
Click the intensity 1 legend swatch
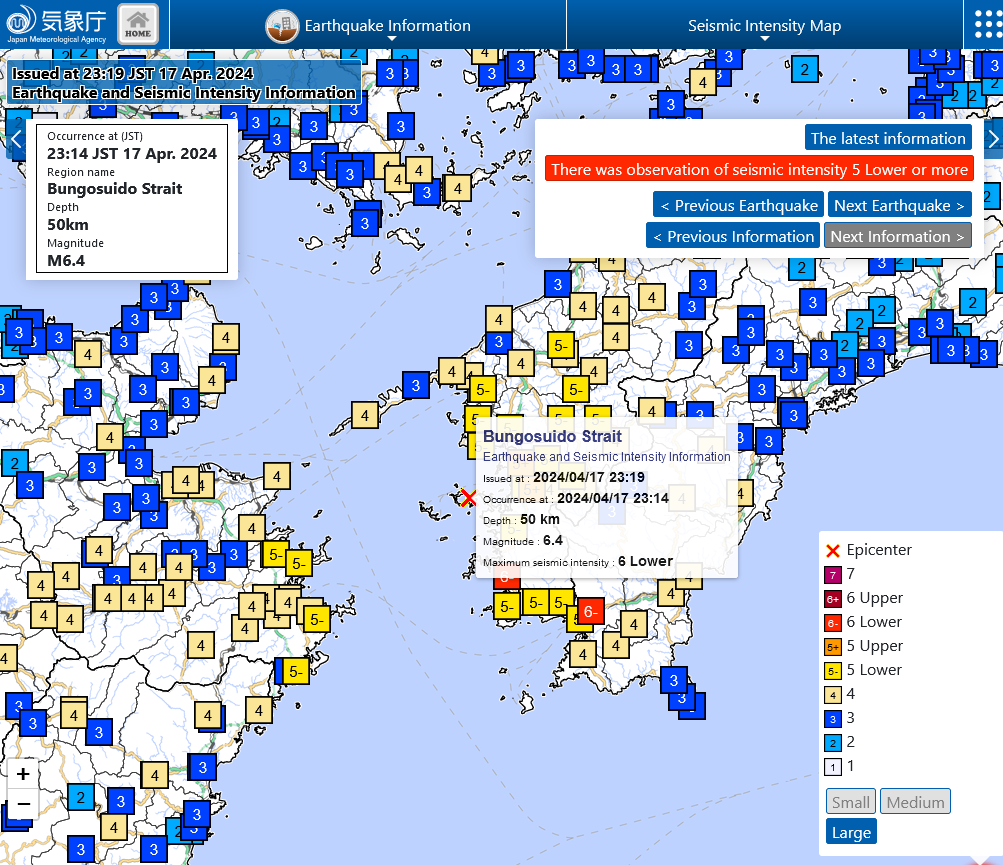[x=832, y=766]
